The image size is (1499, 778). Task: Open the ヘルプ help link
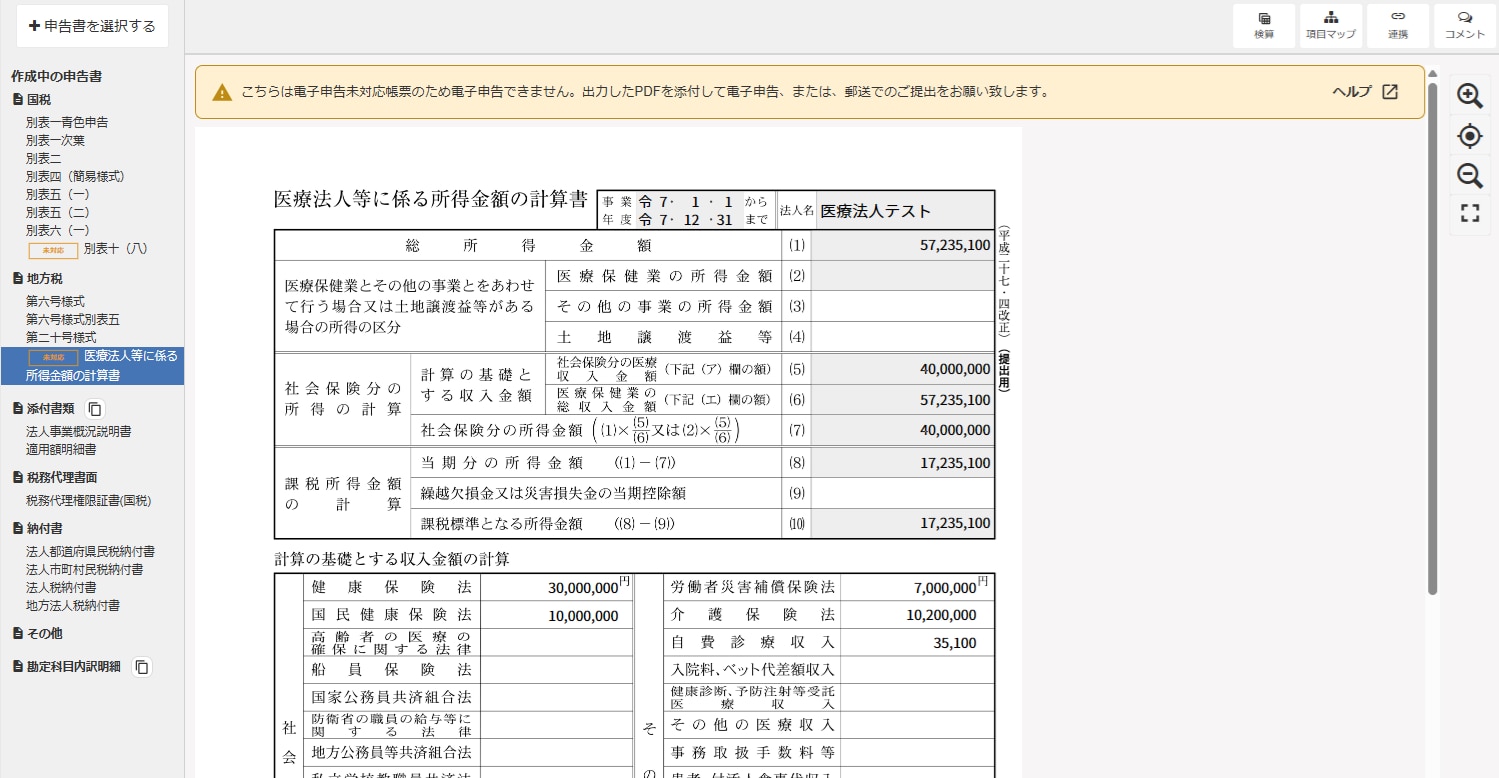(x=1364, y=92)
